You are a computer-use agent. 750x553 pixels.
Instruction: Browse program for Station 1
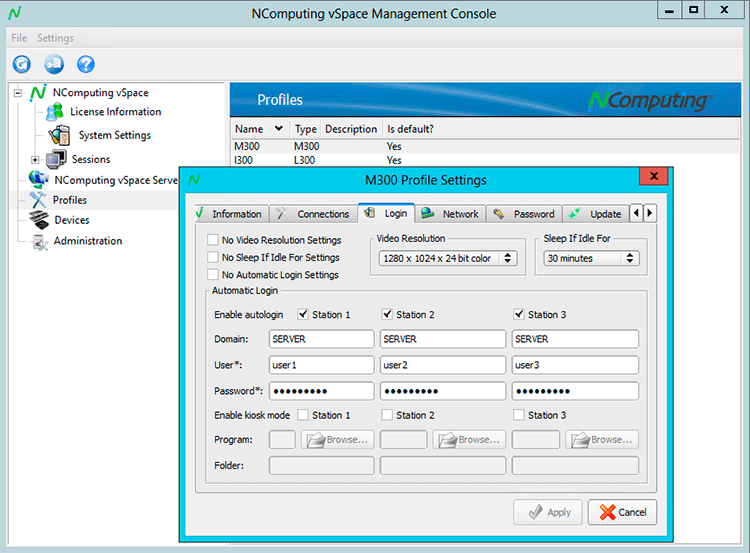click(338, 440)
